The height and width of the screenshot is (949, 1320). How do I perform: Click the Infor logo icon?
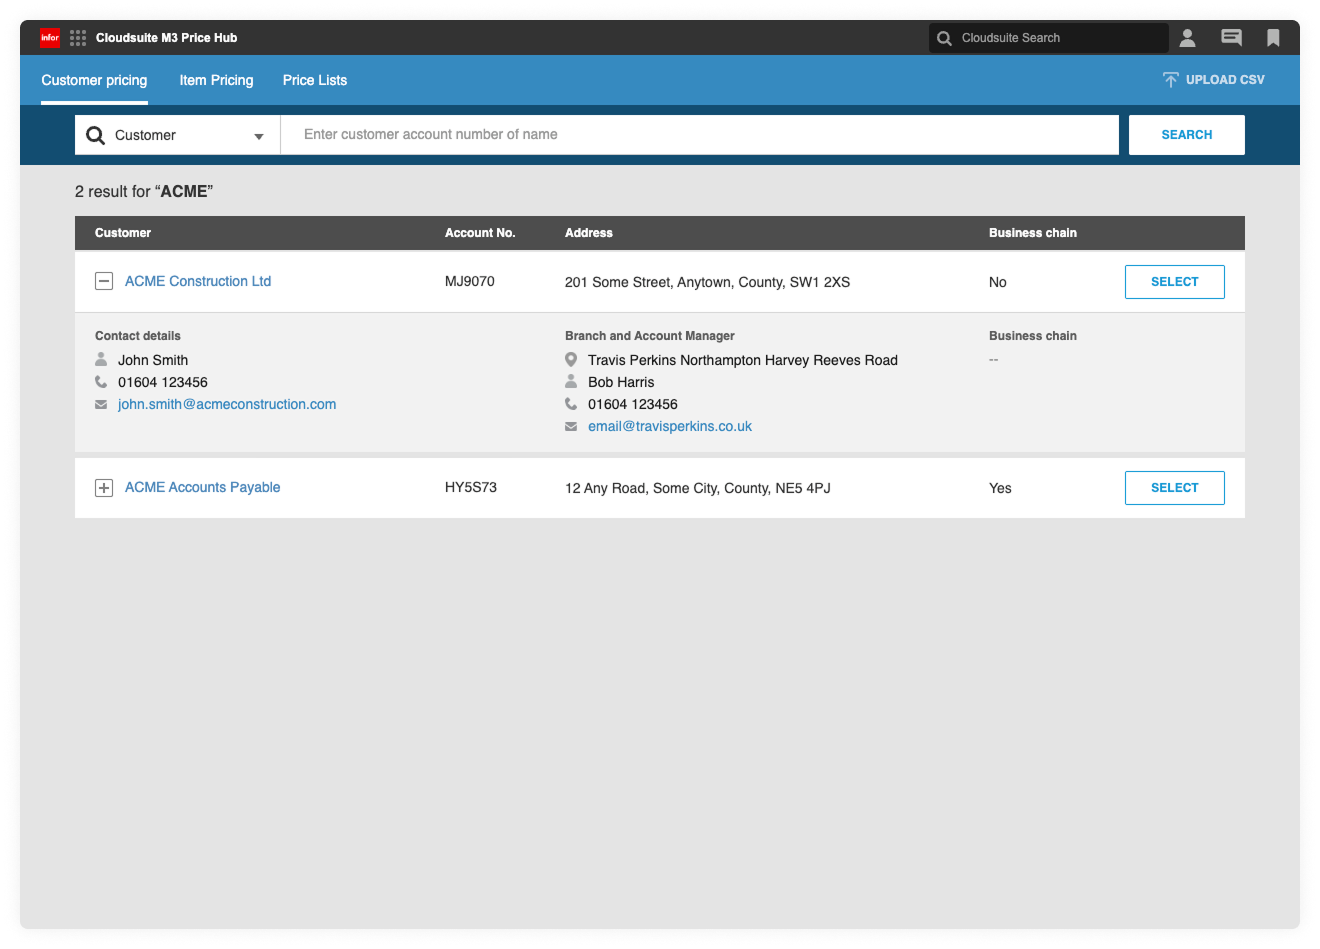(x=50, y=38)
